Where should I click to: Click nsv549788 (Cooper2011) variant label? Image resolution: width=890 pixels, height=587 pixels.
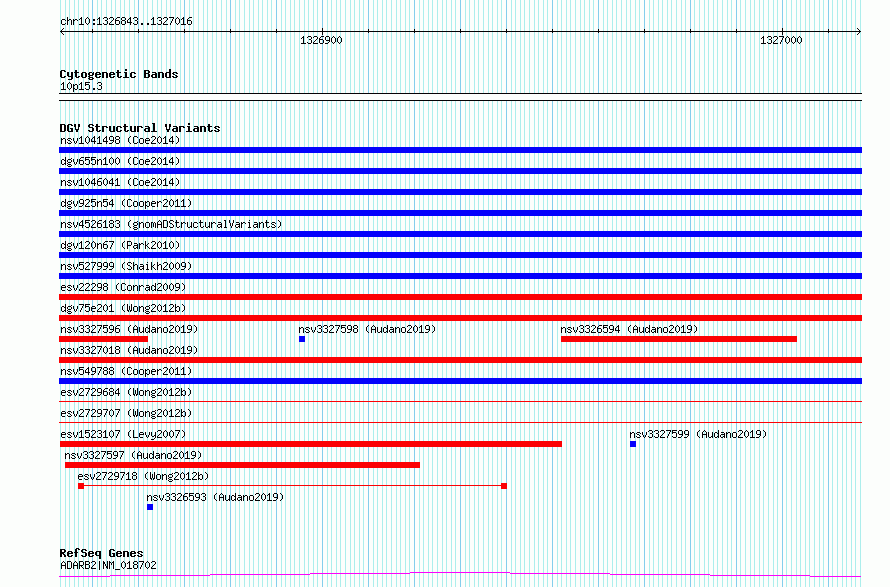[126, 371]
